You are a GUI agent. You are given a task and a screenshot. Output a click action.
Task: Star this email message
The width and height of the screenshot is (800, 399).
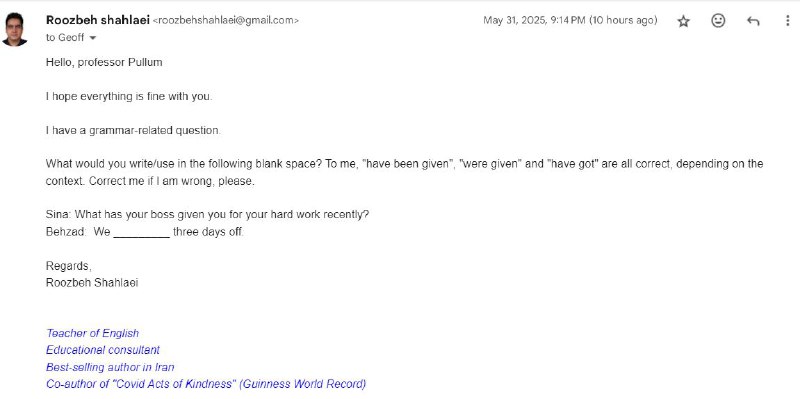pos(683,21)
